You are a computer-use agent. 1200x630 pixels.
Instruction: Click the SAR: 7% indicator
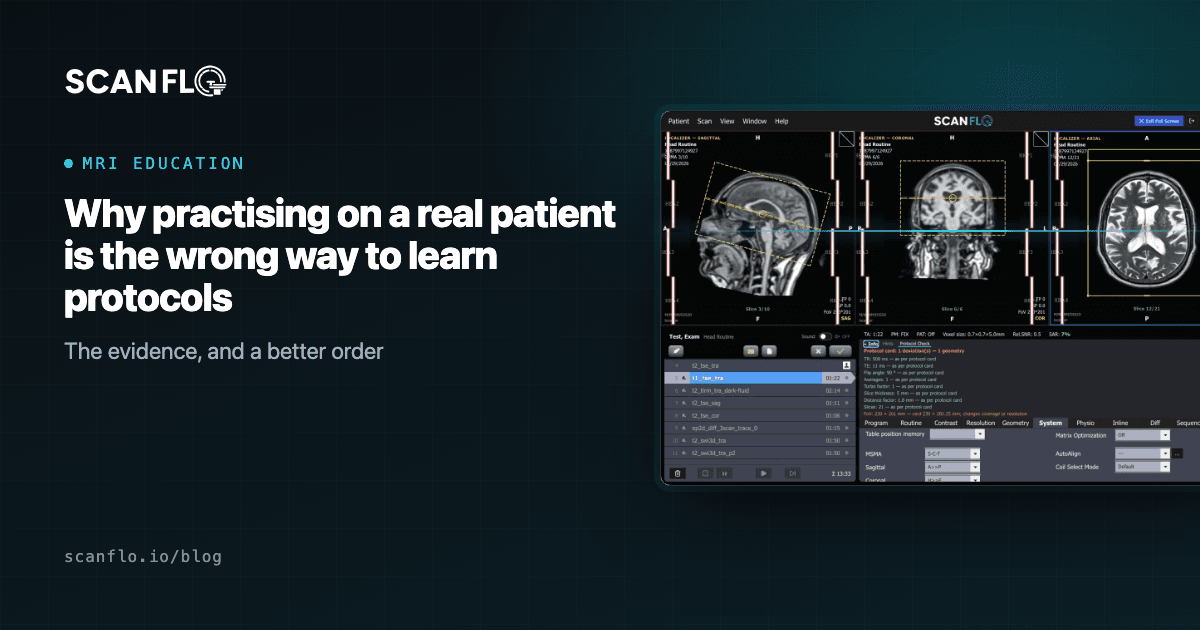pyautogui.click(x=1059, y=334)
